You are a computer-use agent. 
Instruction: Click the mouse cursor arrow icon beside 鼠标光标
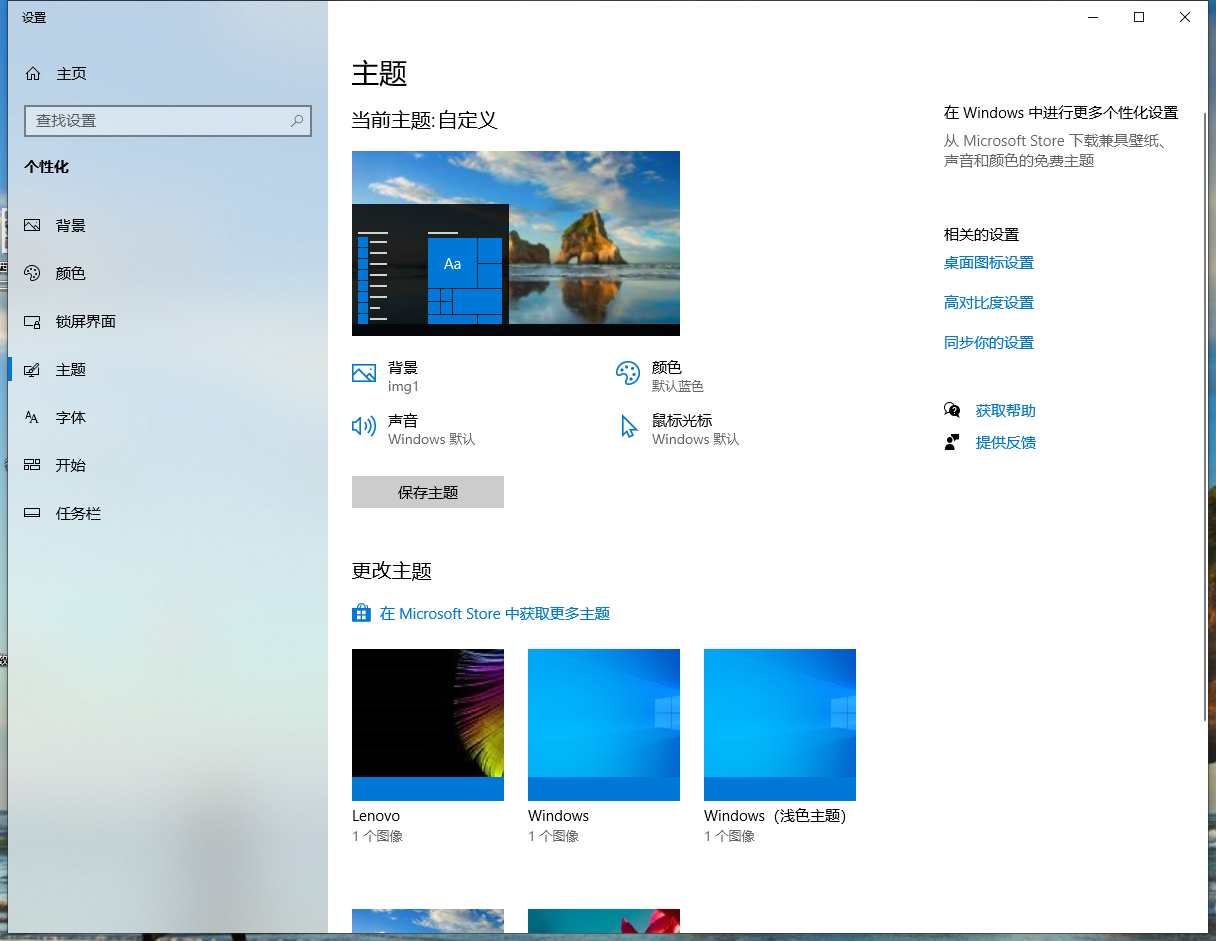pyautogui.click(x=629, y=427)
